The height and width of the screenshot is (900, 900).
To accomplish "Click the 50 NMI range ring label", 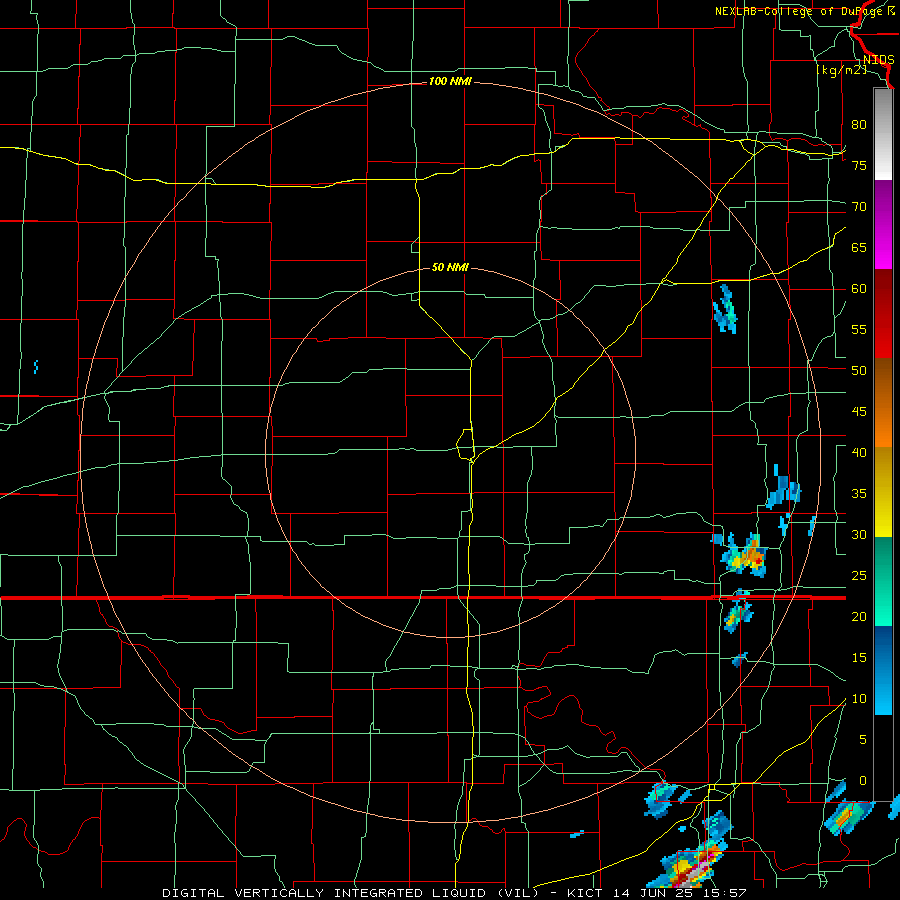I will tap(450, 267).
